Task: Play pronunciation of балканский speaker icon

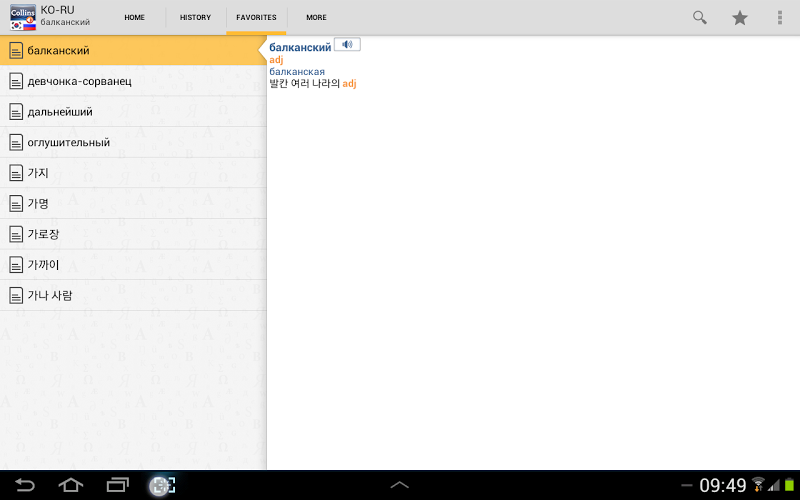Action: click(347, 45)
